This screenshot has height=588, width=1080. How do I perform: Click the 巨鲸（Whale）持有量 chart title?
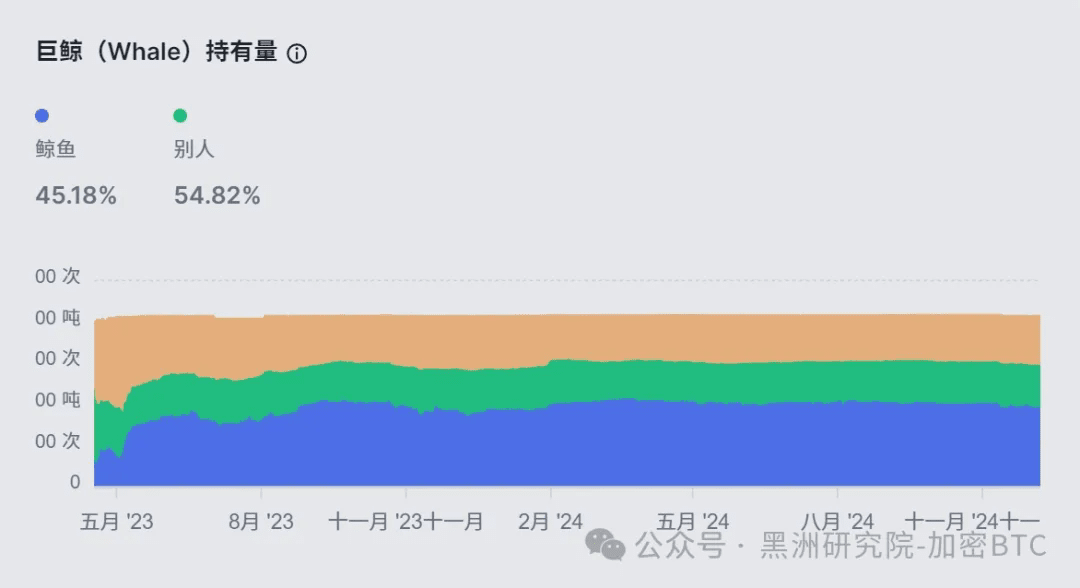click(x=156, y=52)
